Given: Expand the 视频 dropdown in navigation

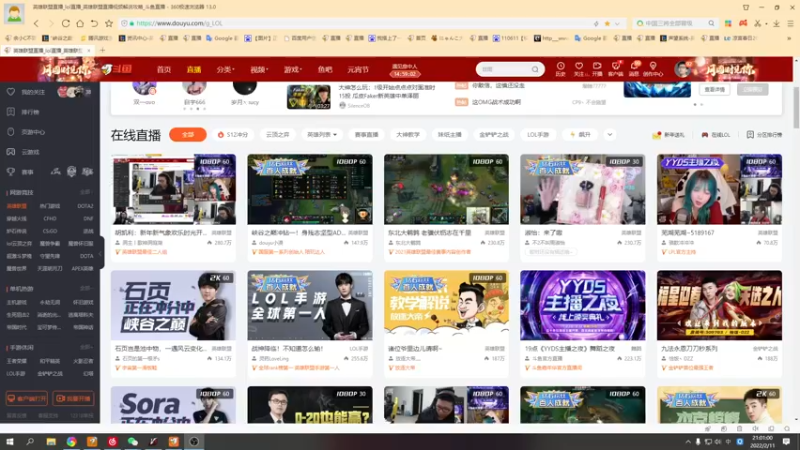Looking at the screenshot, I should (x=259, y=69).
